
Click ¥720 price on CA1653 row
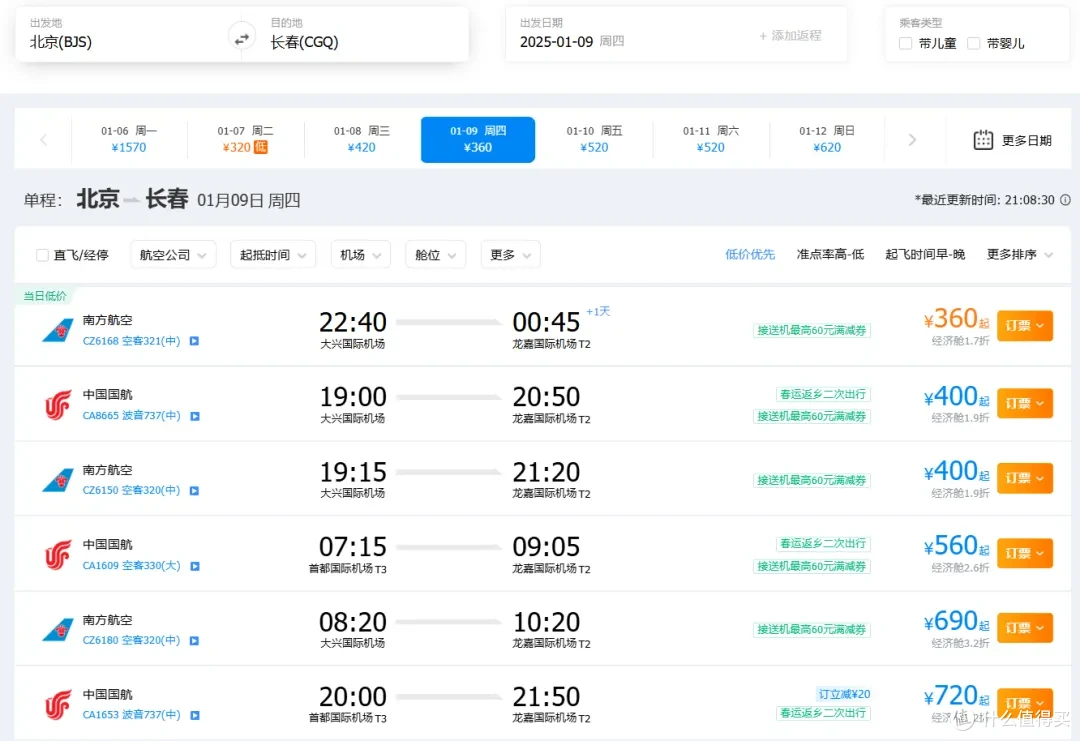point(956,696)
